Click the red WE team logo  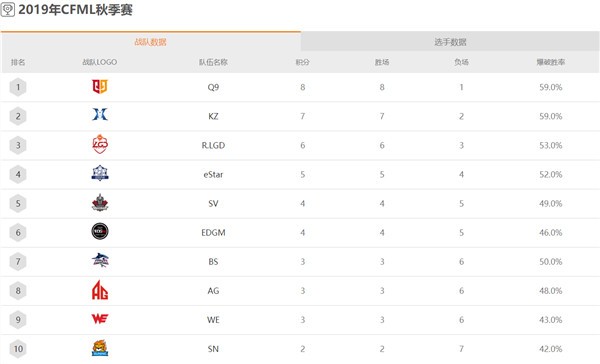(x=100, y=318)
